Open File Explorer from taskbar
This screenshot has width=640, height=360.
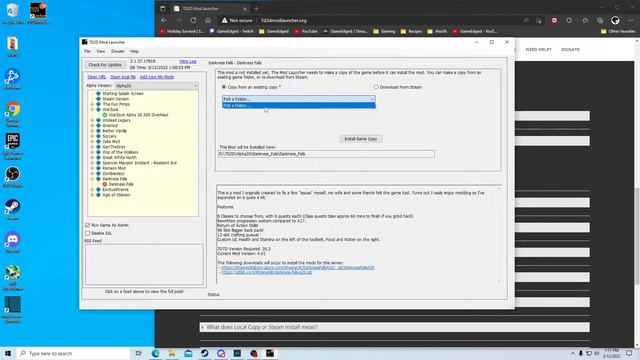pos(172,353)
